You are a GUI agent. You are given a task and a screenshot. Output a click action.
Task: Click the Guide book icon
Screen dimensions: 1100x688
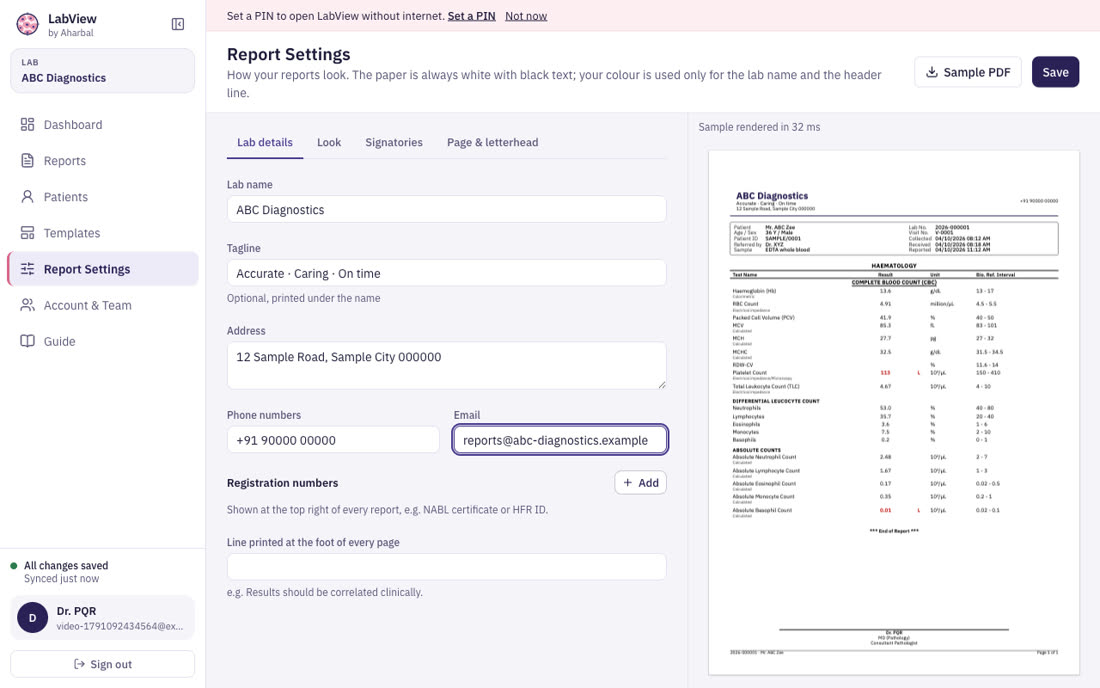27,342
